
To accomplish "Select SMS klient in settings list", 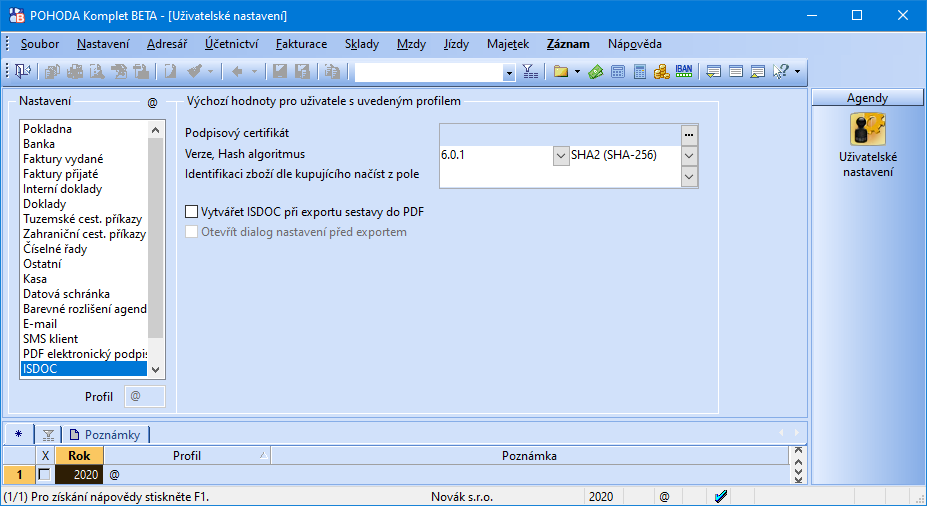I will 84,339.
